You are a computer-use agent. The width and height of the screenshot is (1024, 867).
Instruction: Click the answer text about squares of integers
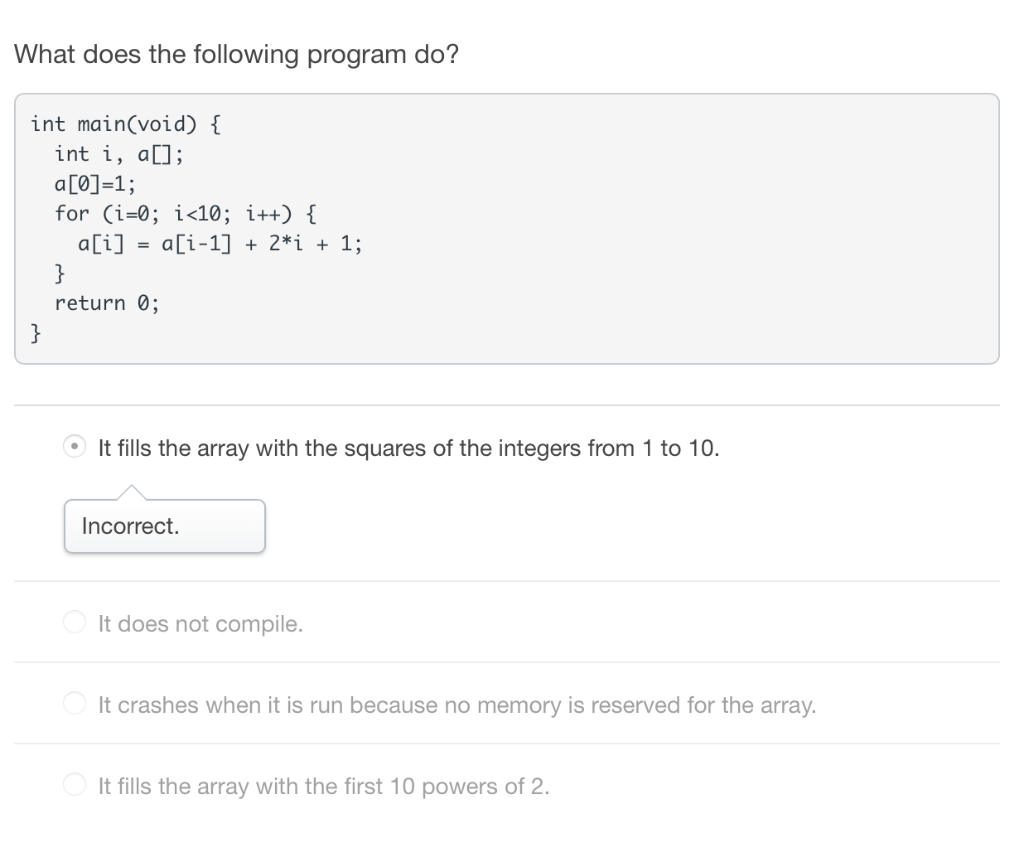tap(408, 448)
